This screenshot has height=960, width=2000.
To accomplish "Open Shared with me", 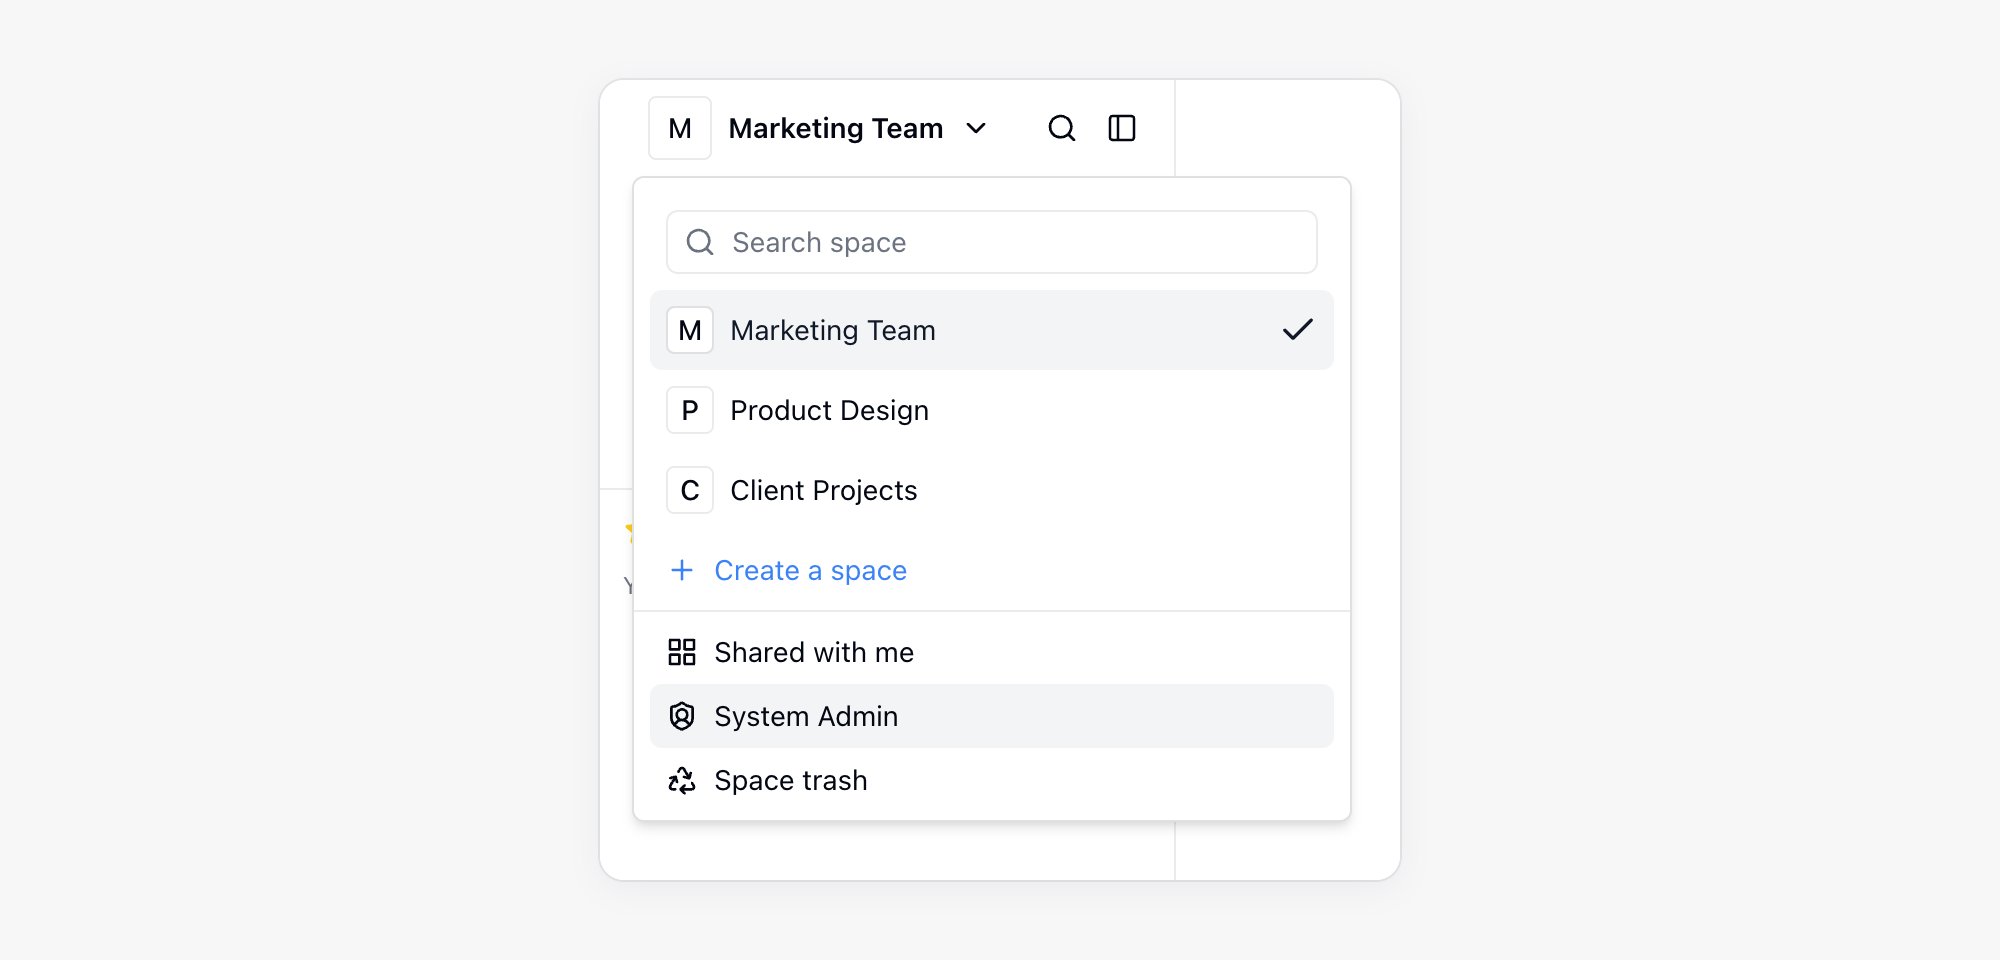I will pyautogui.click(x=992, y=652).
